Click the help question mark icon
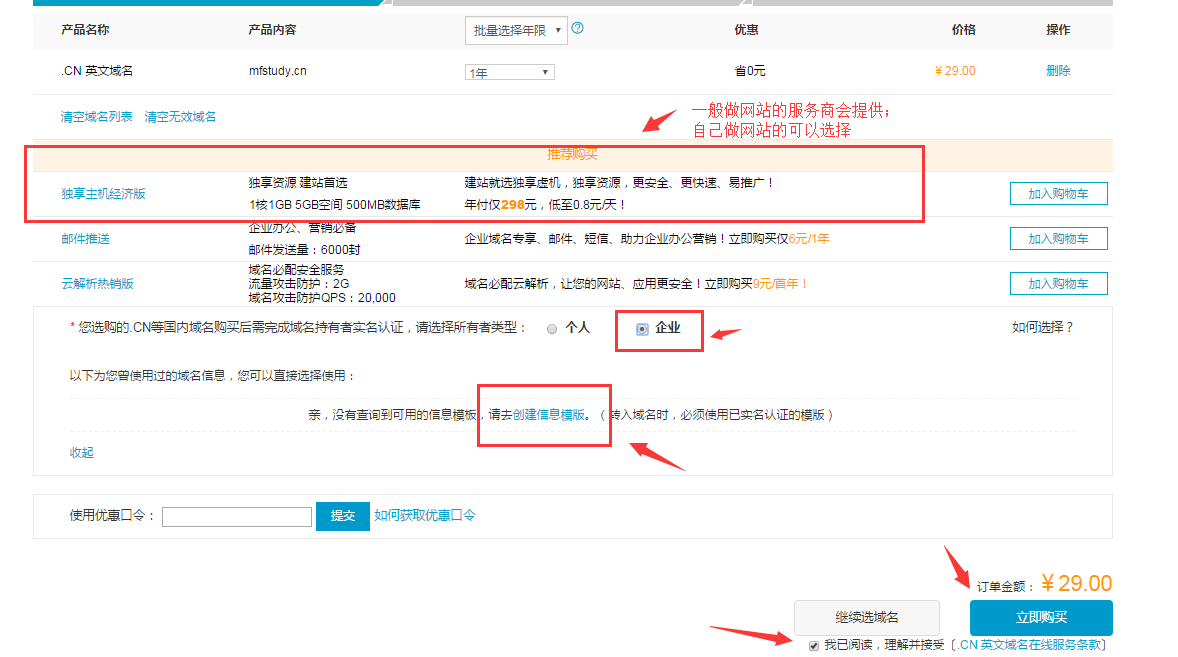 coord(577,28)
